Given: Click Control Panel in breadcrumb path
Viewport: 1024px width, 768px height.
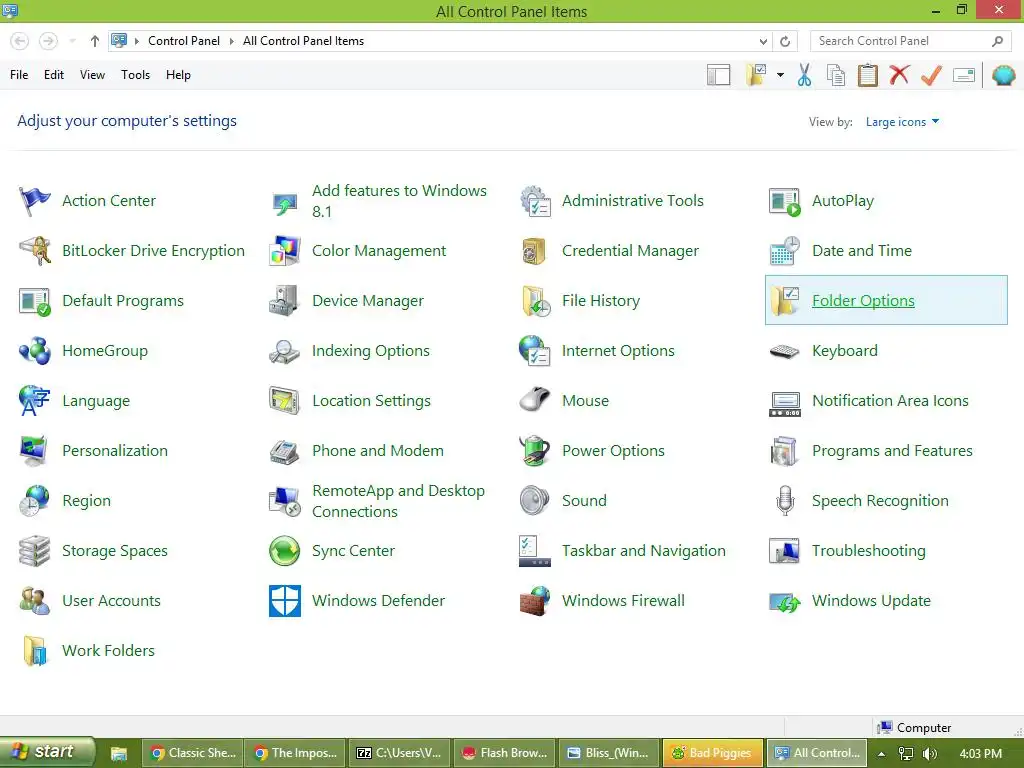Looking at the screenshot, I should point(184,41).
